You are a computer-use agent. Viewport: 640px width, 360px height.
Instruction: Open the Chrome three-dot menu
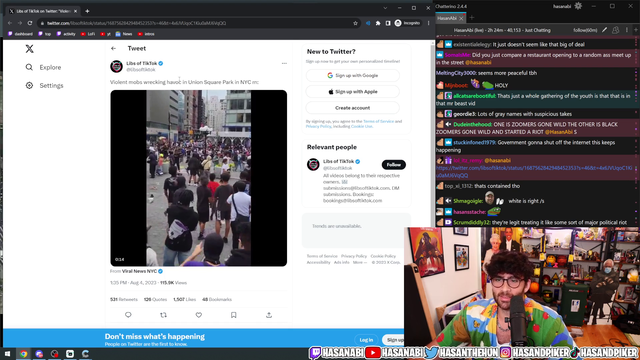coord(428,23)
